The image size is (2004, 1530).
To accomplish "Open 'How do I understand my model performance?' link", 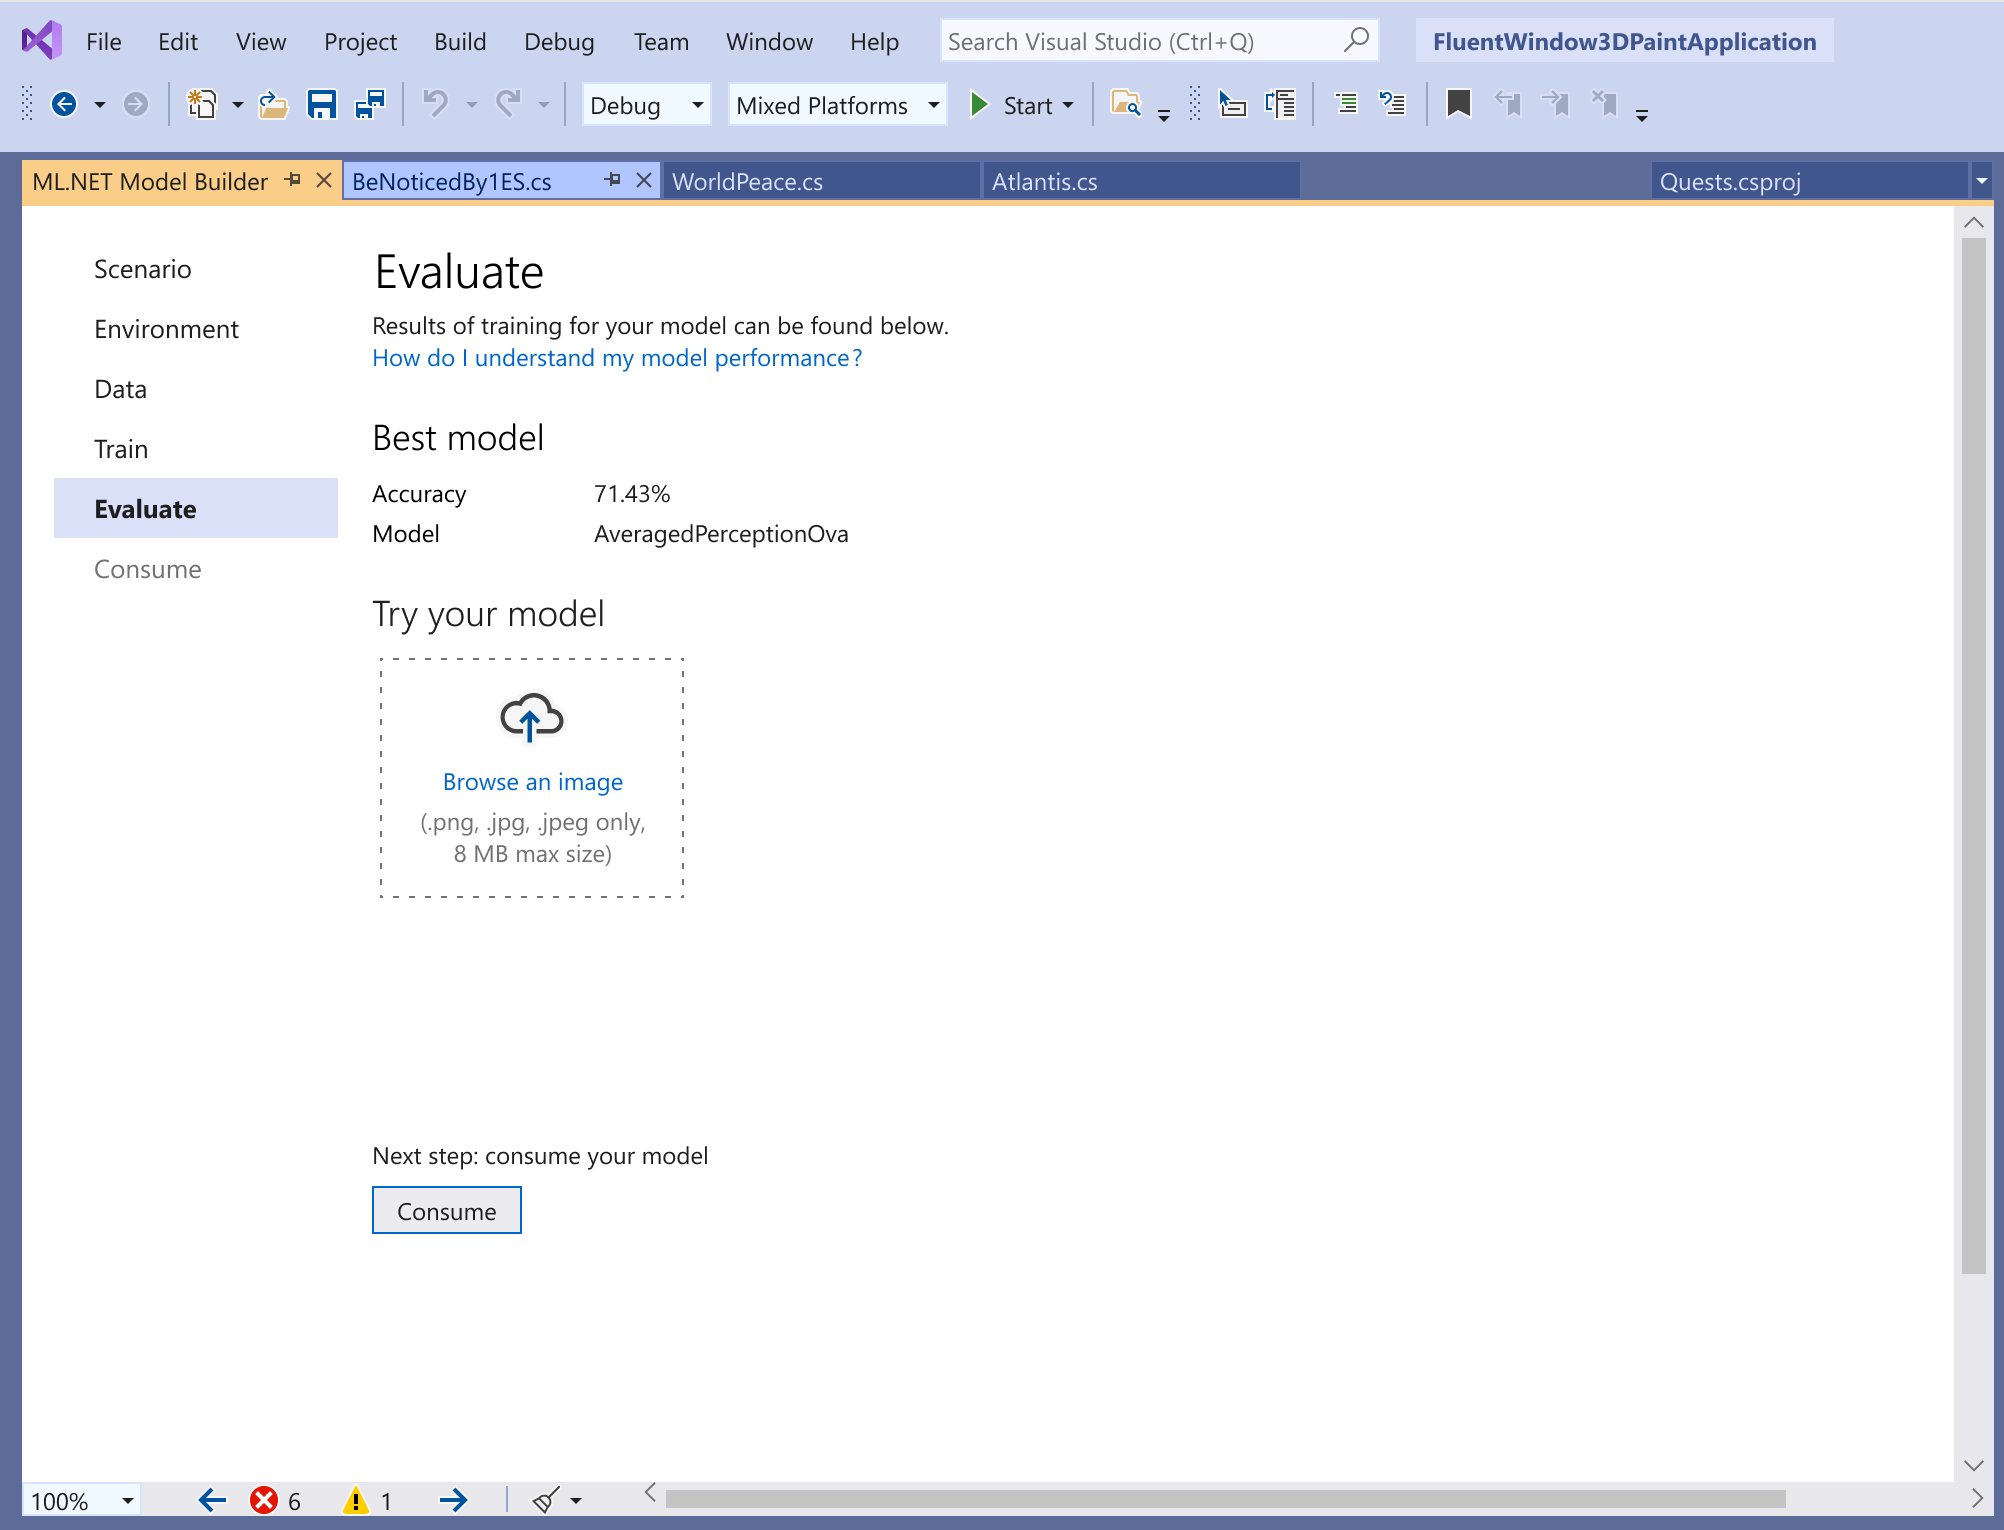I will click(x=616, y=357).
